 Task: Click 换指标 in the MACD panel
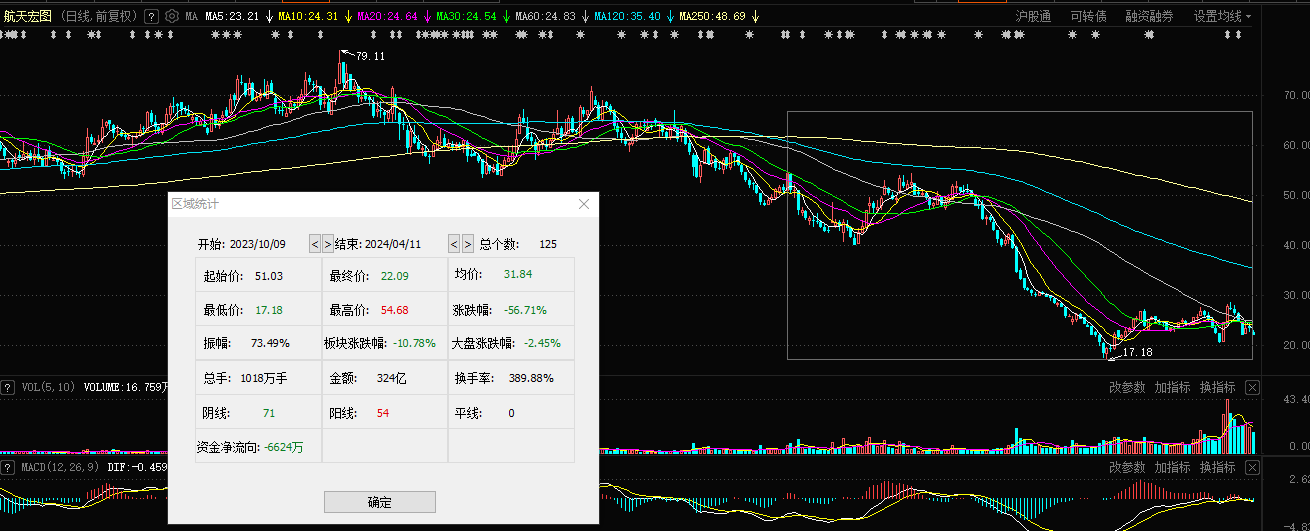[x=1217, y=468]
